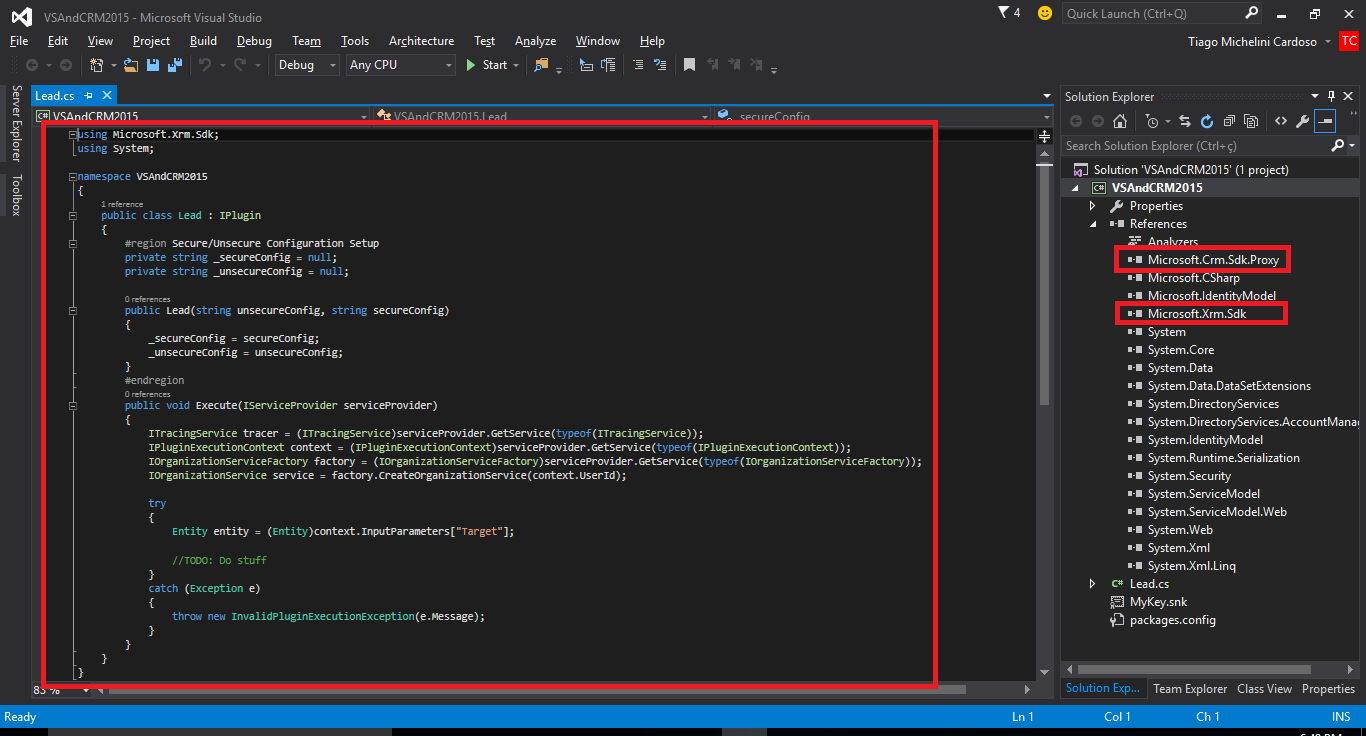The height and width of the screenshot is (736, 1366).
Task: Click View Code icon in Solution Explorer
Action: tap(1280, 121)
